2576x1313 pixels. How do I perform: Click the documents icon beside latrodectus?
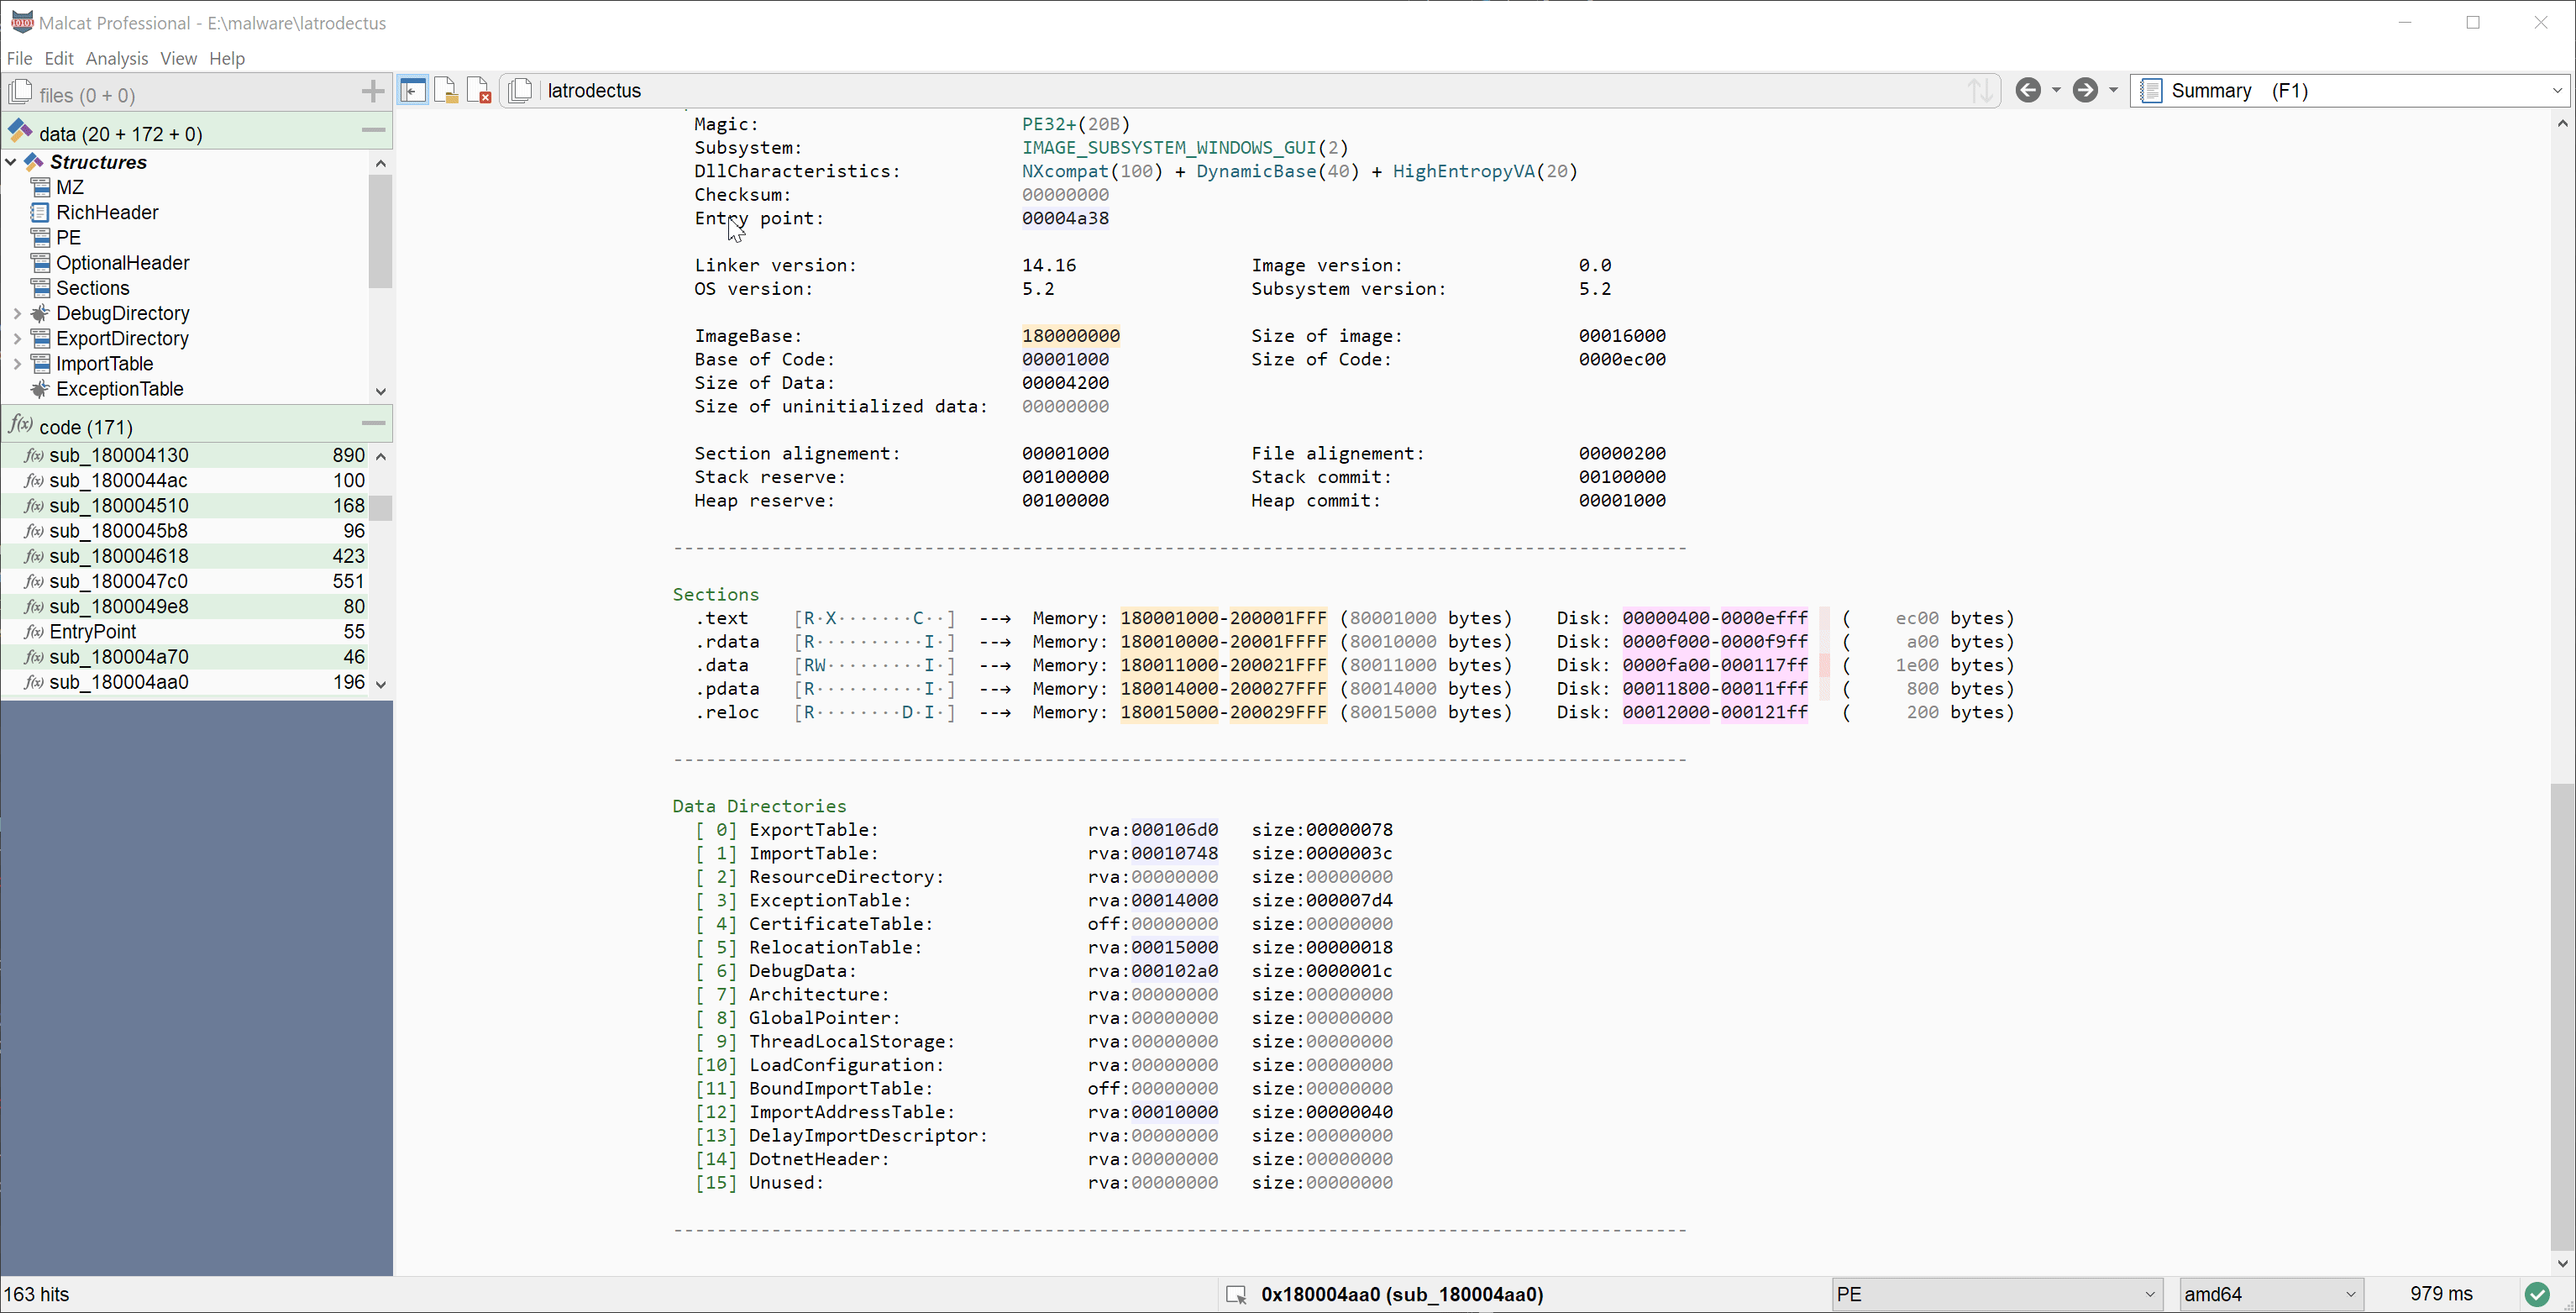click(520, 91)
